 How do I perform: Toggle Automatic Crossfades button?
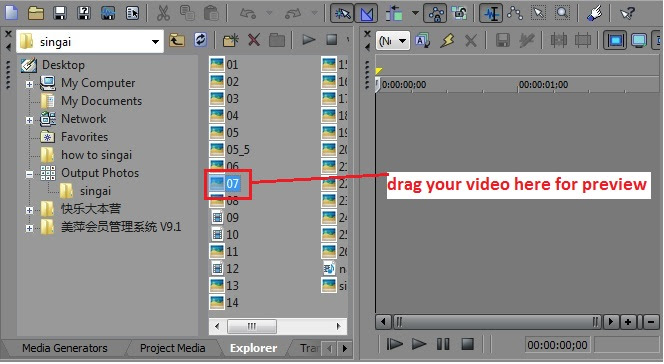pos(366,14)
